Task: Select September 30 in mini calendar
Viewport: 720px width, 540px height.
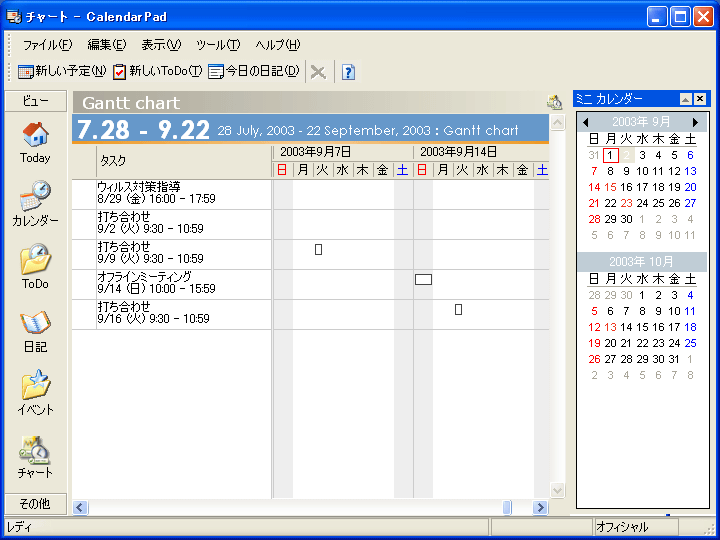Action: point(626,219)
